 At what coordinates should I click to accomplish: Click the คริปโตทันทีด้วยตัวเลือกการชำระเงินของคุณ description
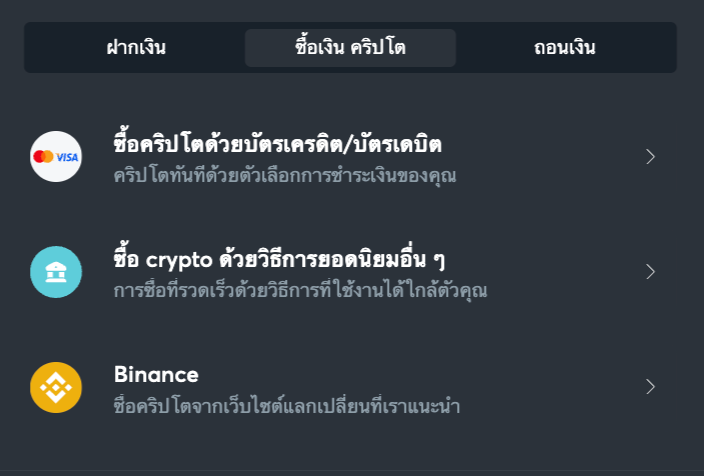click(x=284, y=176)
